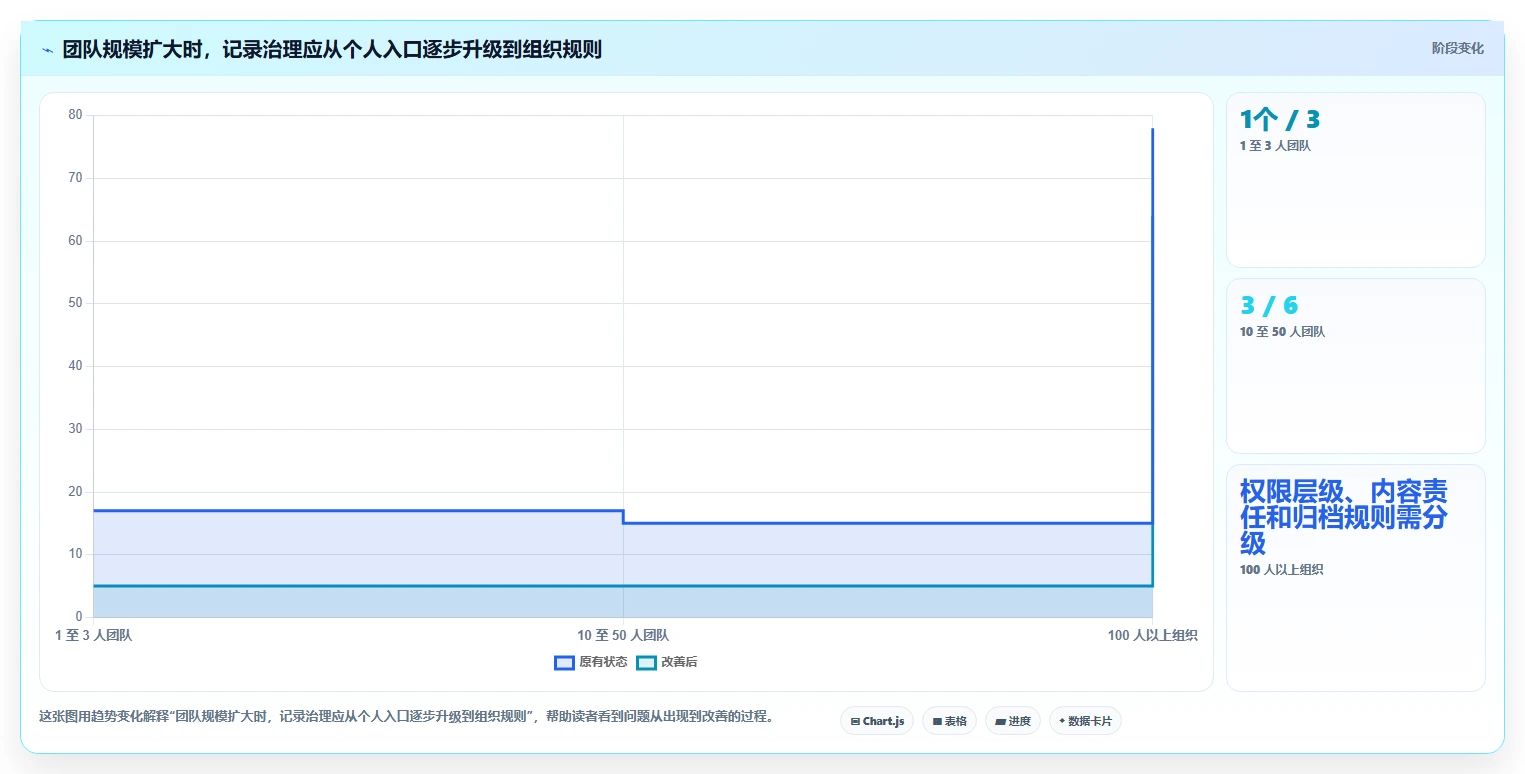Image resolution: width=1525 pixels, height=774 pixels.
Task: Click the description sentence below the chart
Action: coord(406,716)
